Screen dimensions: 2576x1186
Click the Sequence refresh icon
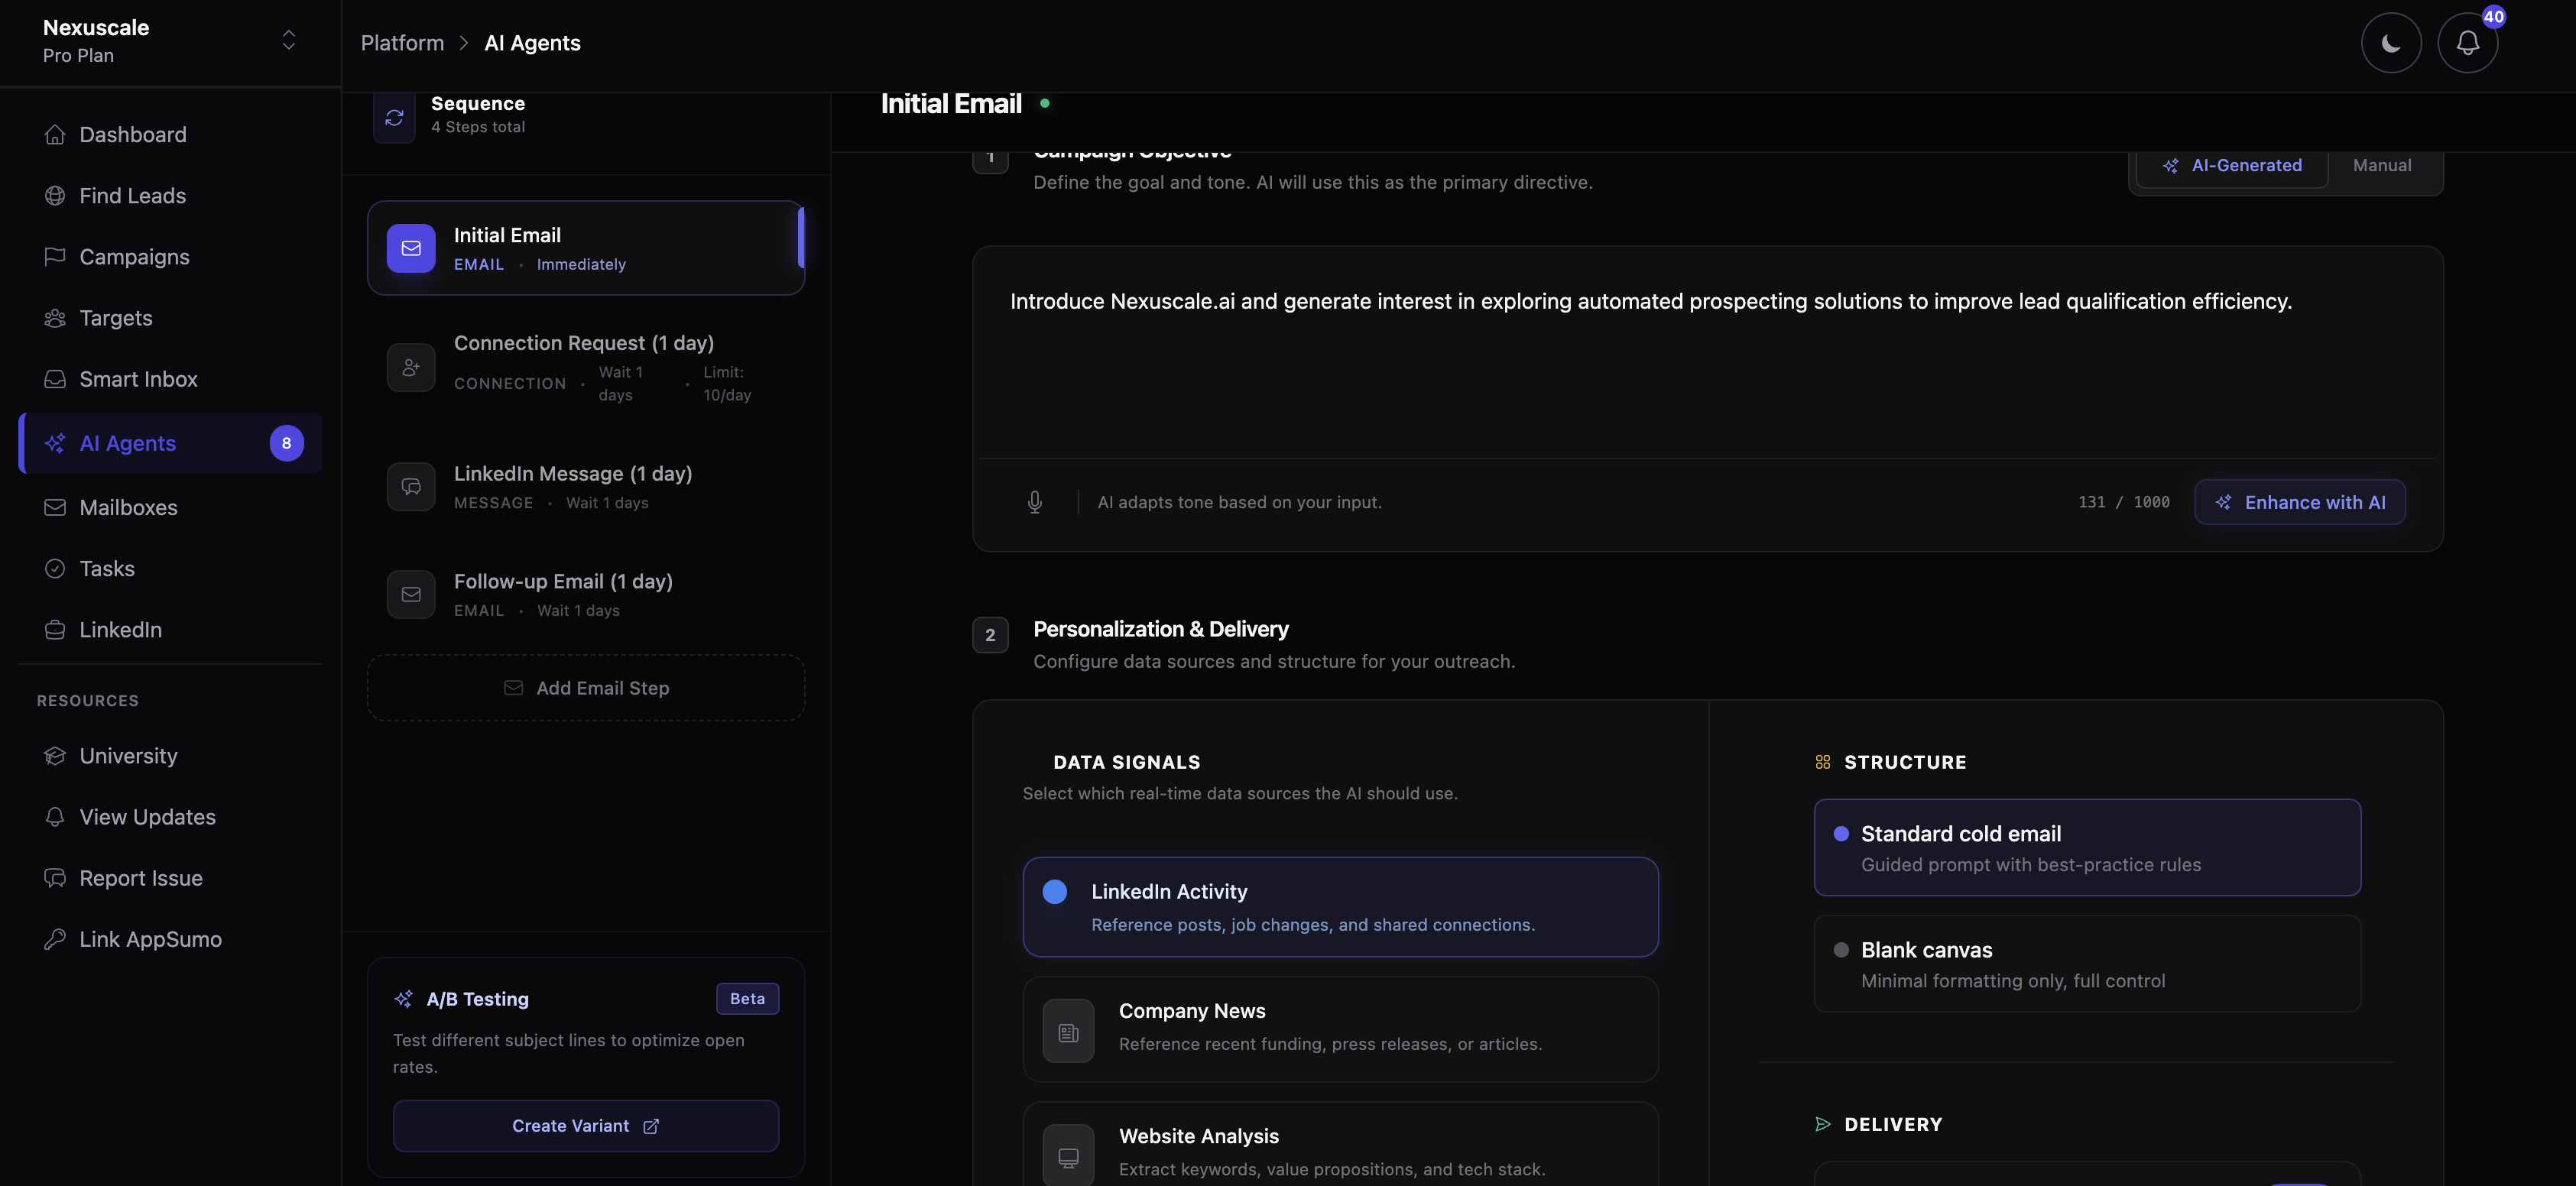[x=394, y=118]
